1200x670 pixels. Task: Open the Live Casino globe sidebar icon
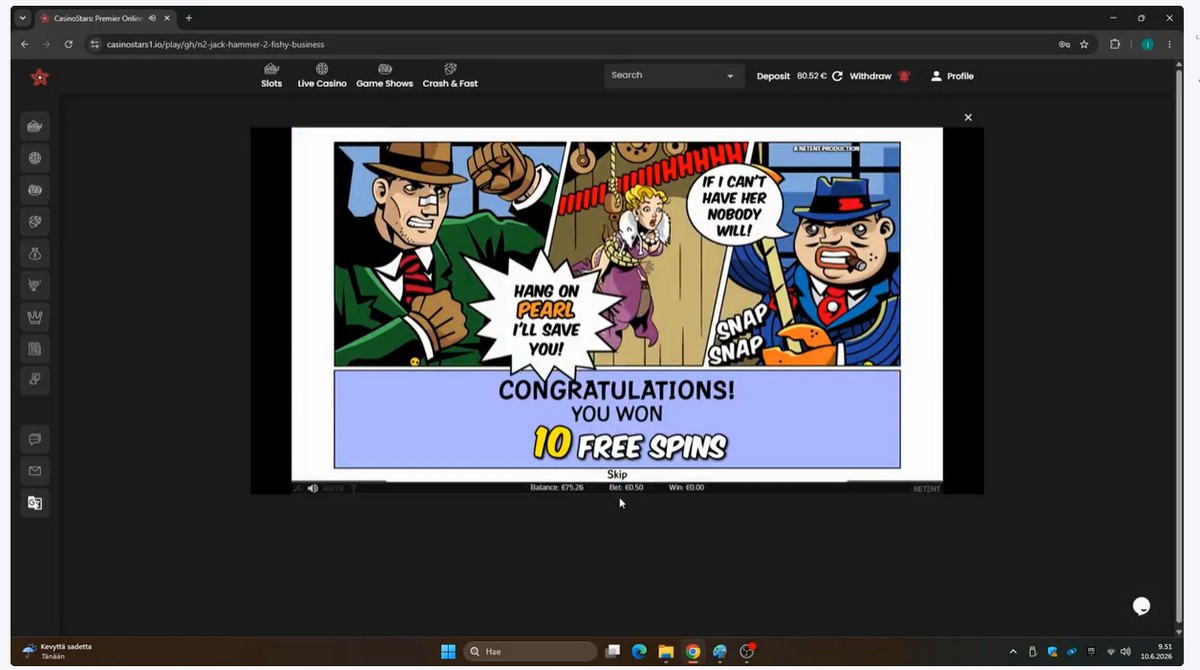coord(35,158)
